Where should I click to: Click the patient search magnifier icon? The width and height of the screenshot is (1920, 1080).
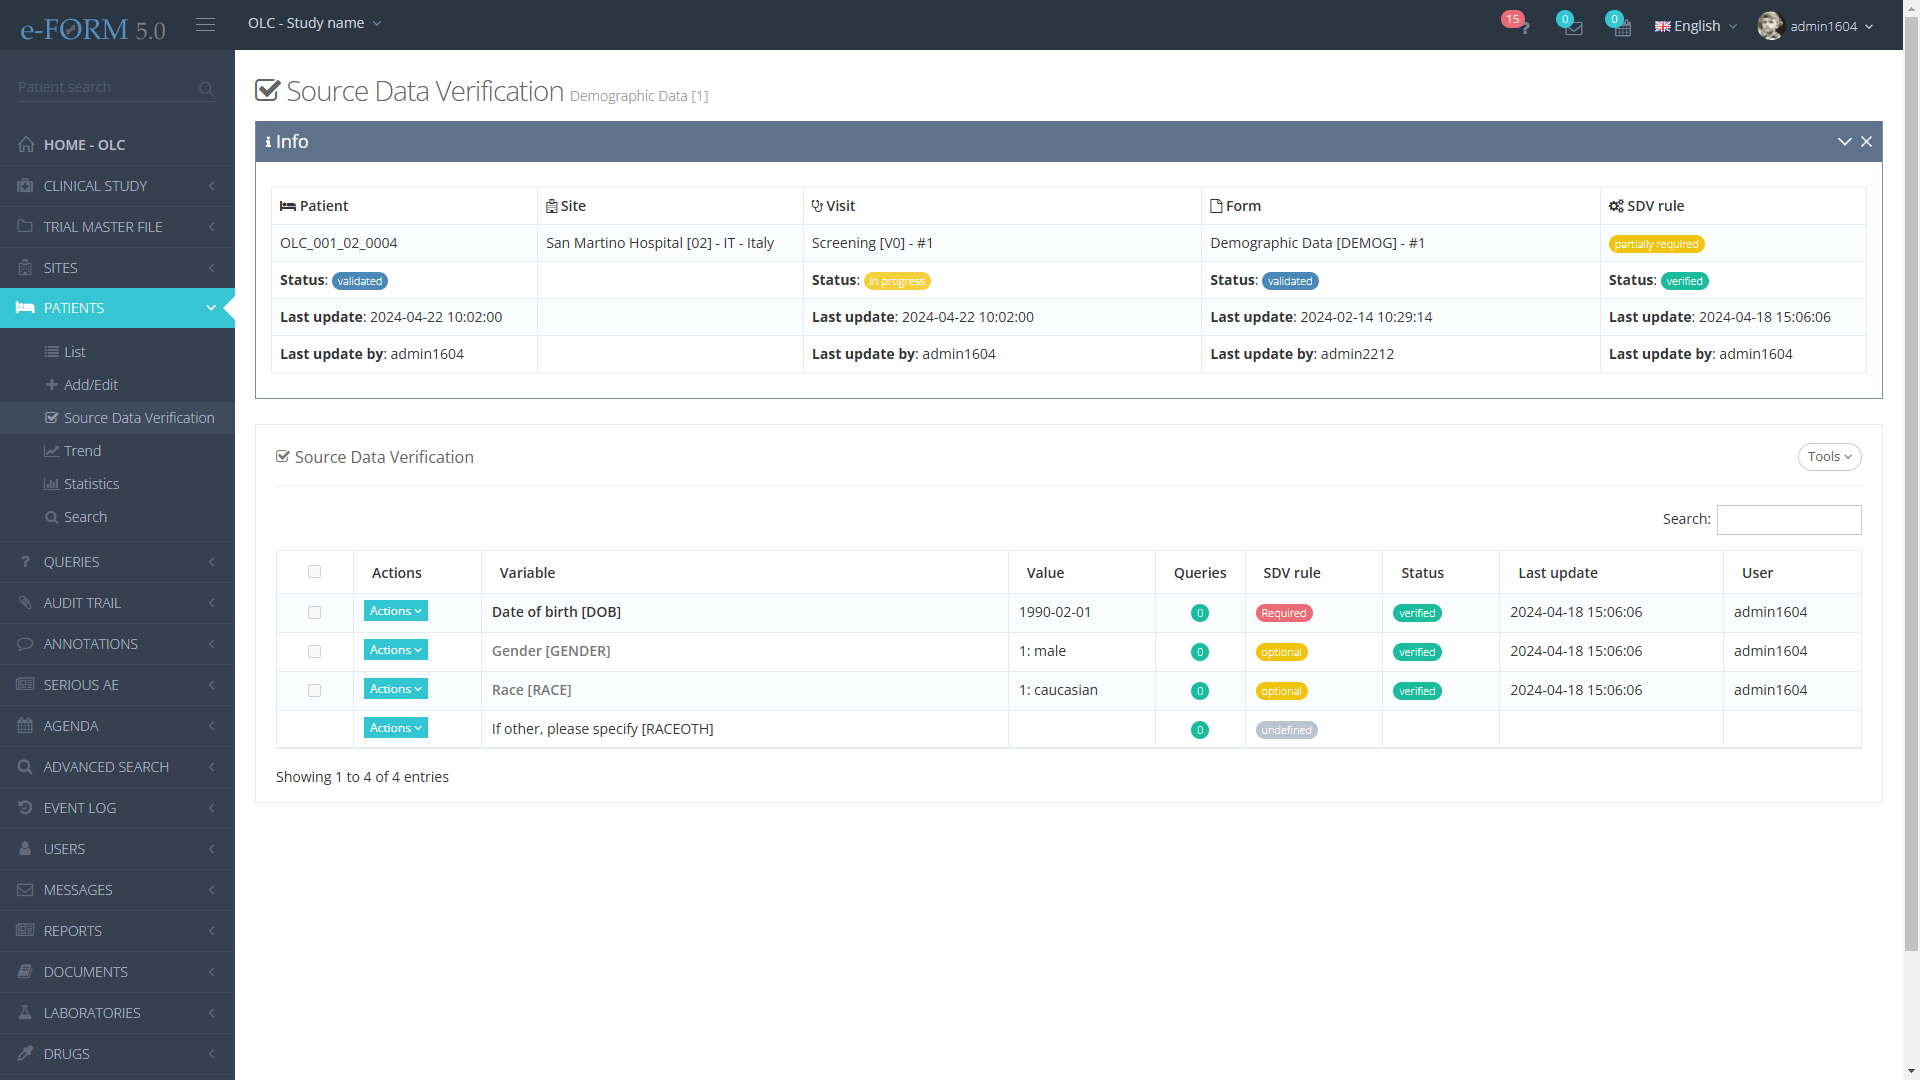(206, 89)
